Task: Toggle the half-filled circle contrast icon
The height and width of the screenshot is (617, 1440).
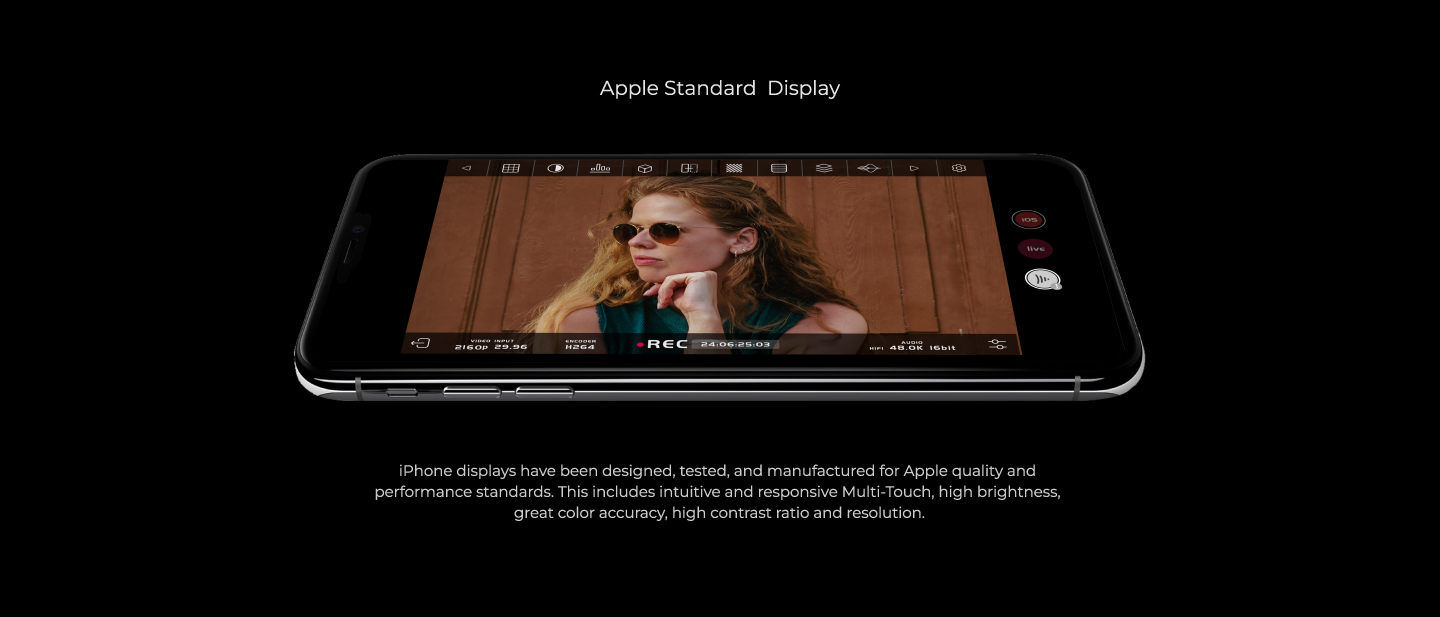Action: point(555,168)
